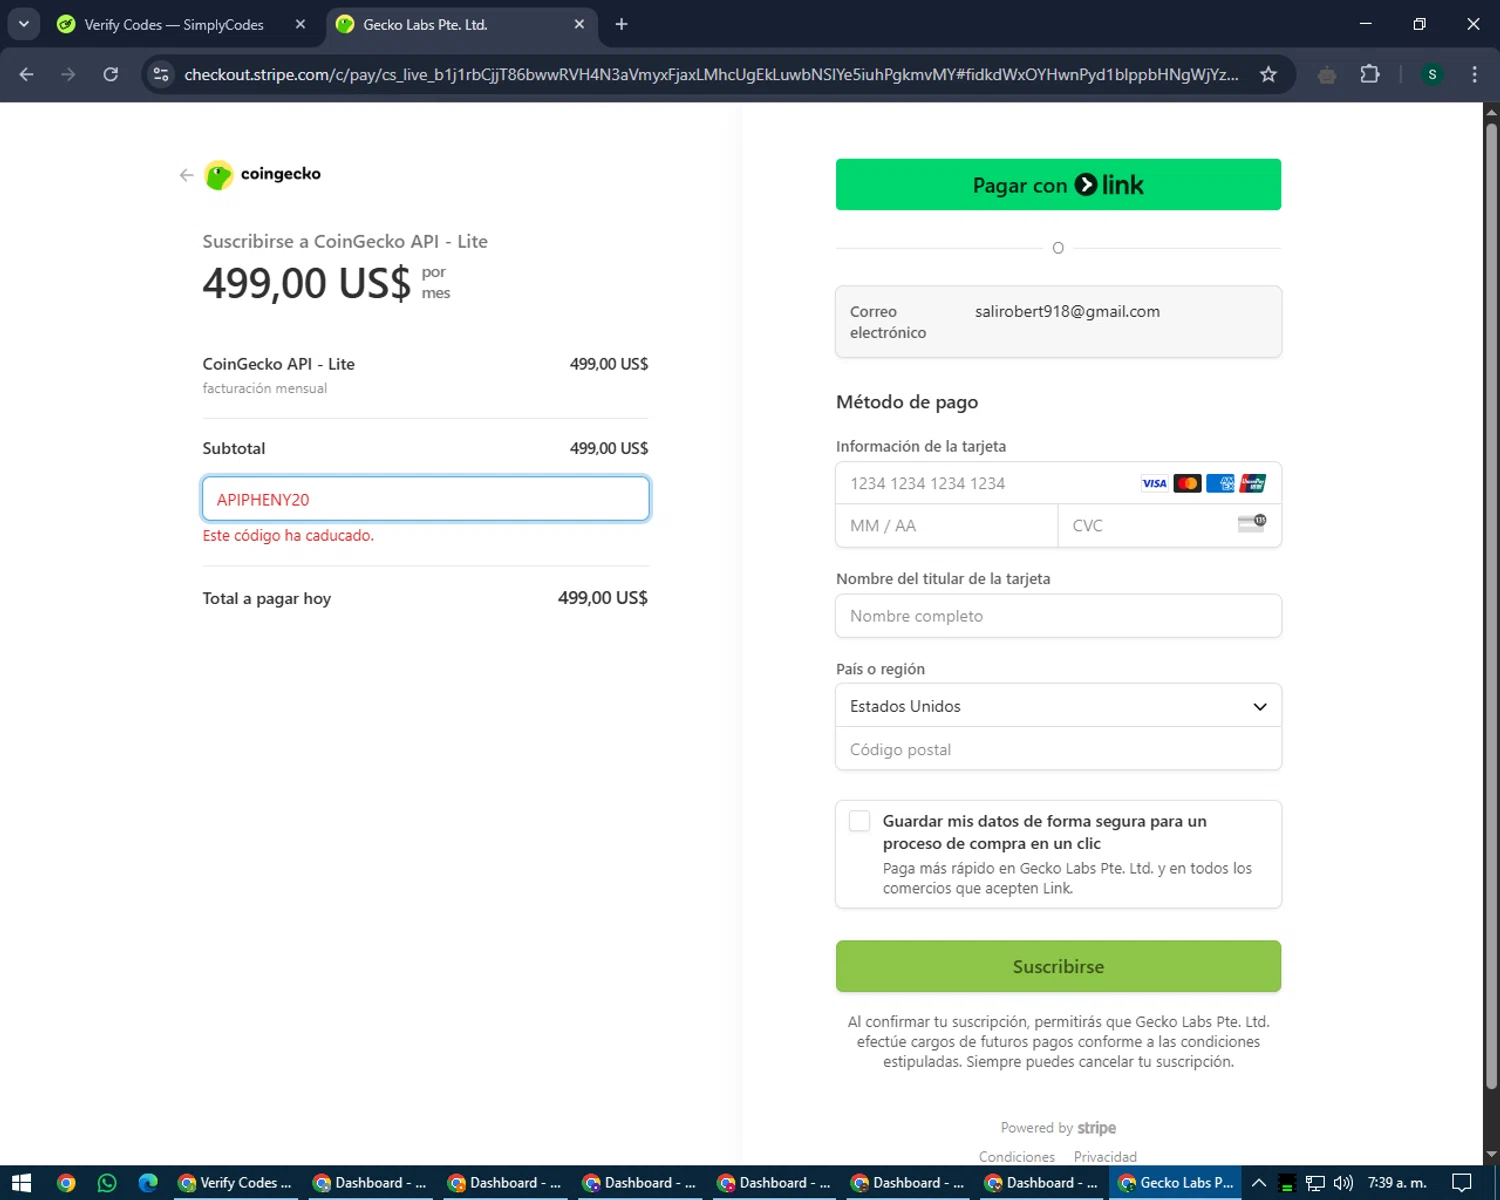Click the Pagar con link button

click(x=1058, y=185)
